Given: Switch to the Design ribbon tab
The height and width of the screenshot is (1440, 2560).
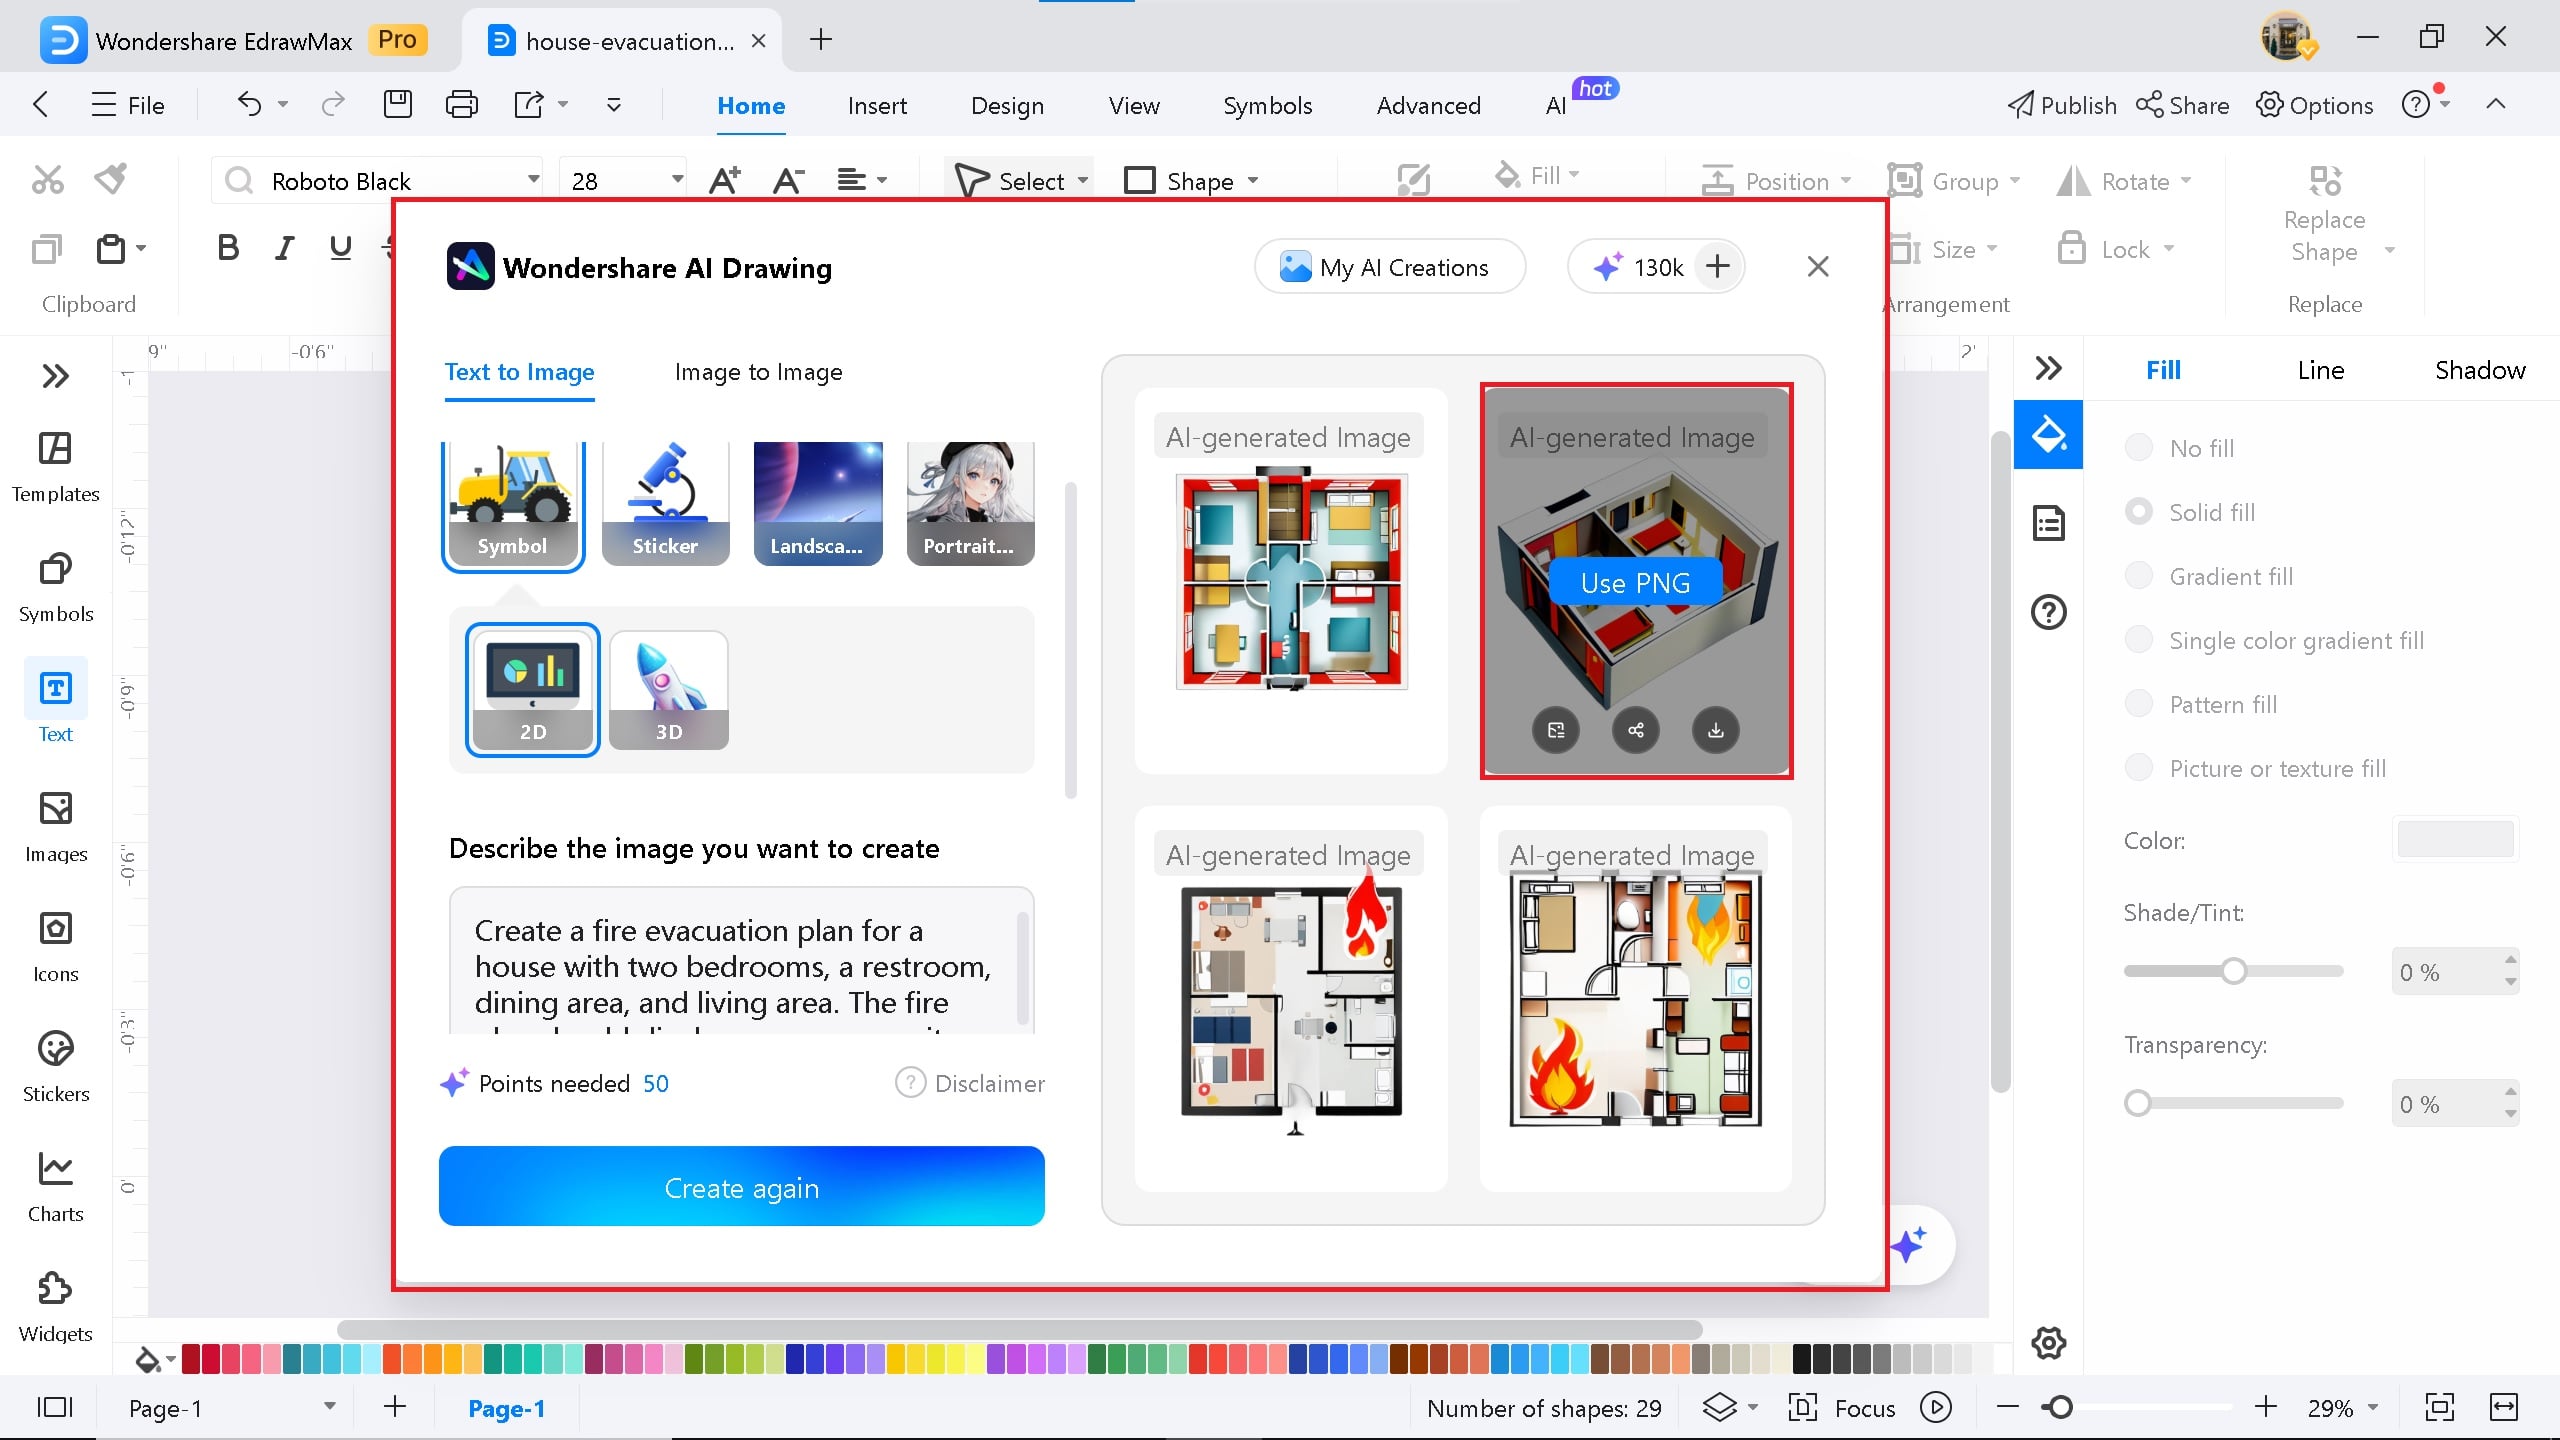Looking at the screenshot, I should pyautogui.click(x=1007, y=105).
